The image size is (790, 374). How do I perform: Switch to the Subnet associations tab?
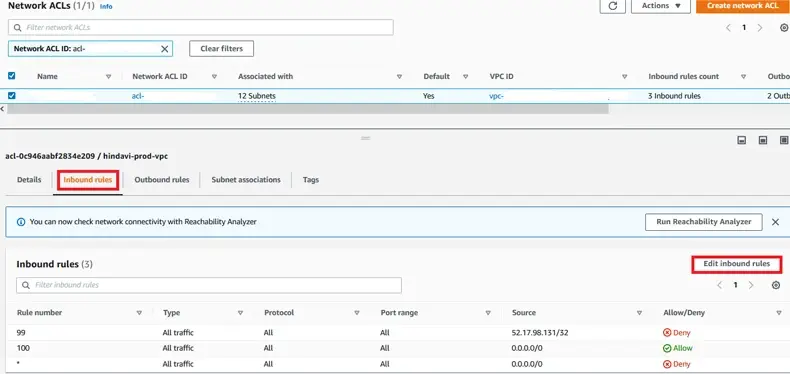246,179
